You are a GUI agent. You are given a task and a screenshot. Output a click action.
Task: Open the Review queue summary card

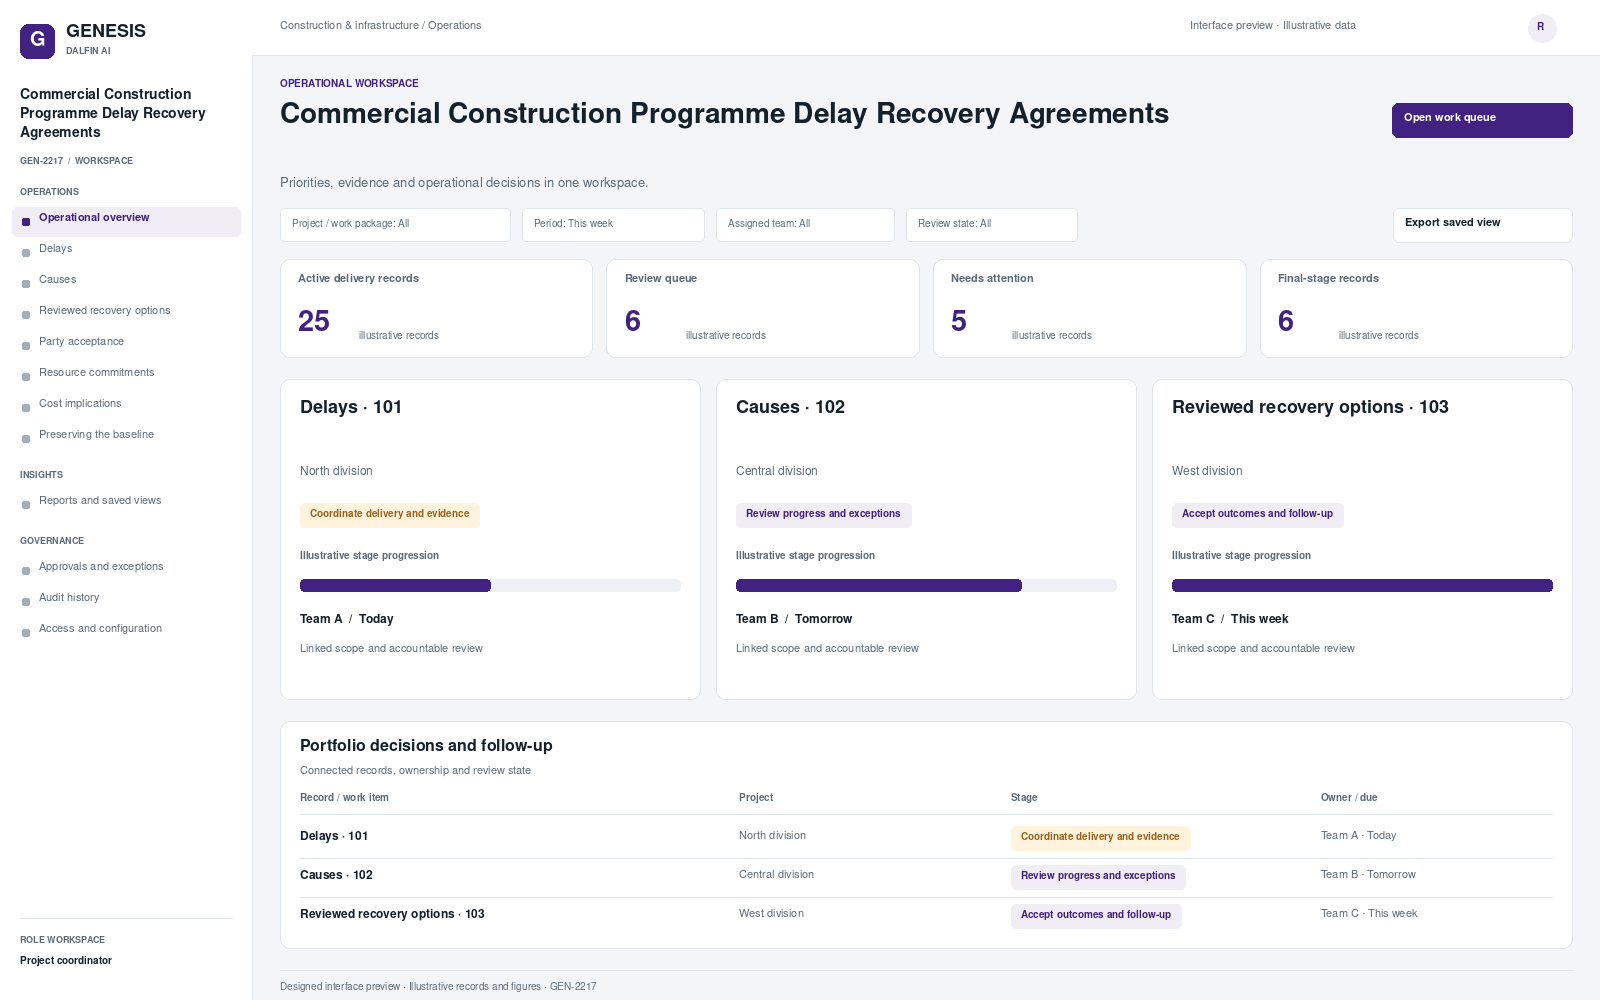(x=763, y=308)
